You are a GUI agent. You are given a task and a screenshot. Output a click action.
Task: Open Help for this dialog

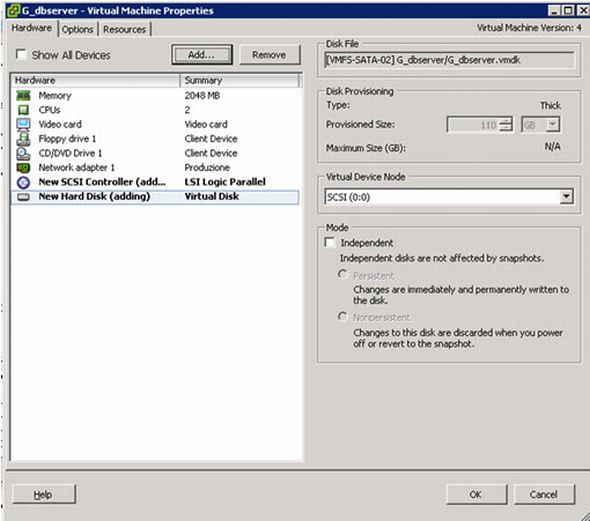pyautogui.click(x=44, y=494)
